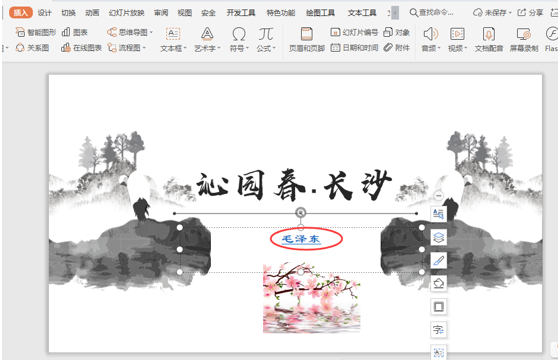Image resolution: width=558 pixels, height=360 pixels.
Task: Click the layers order icon in floating toolbar
Action: (x=438, y=237)
